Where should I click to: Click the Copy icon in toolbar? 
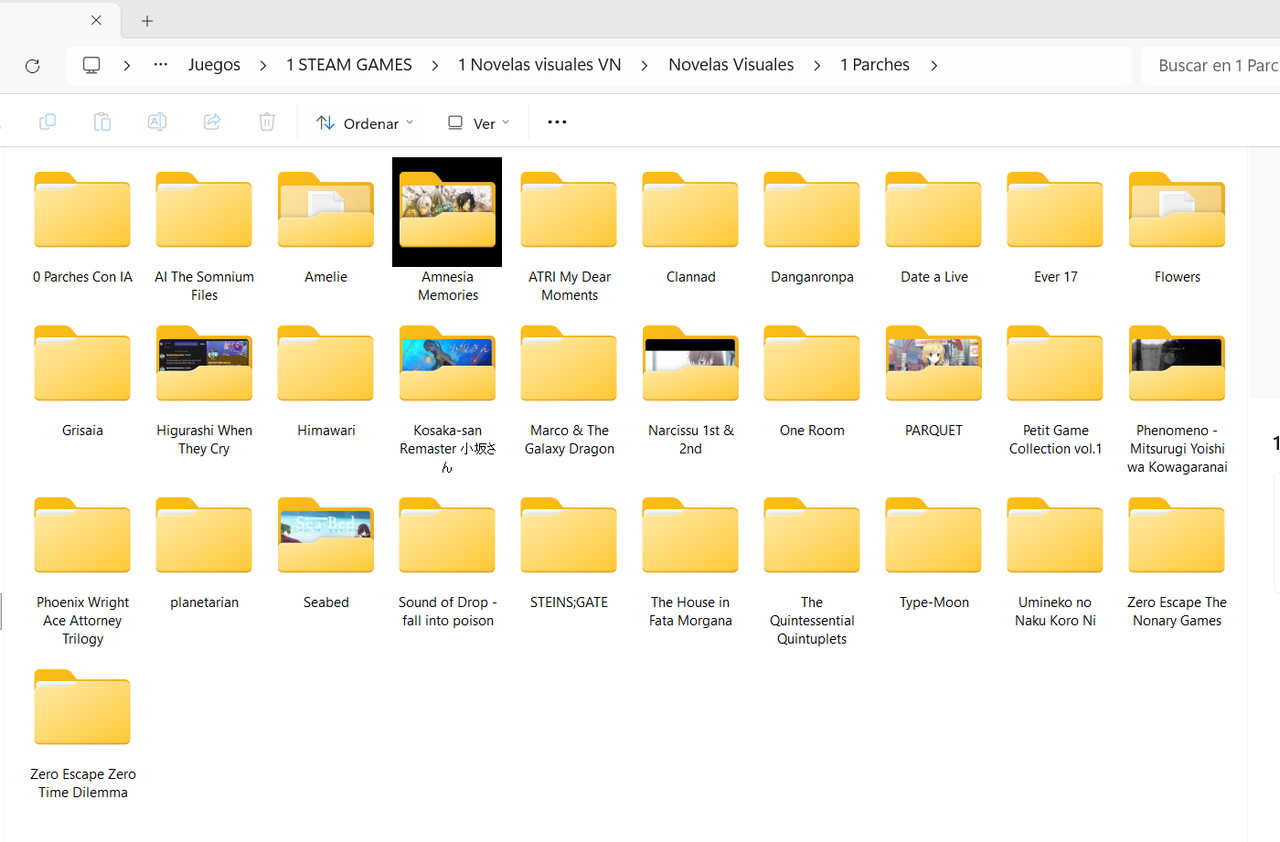coord(47,122)
